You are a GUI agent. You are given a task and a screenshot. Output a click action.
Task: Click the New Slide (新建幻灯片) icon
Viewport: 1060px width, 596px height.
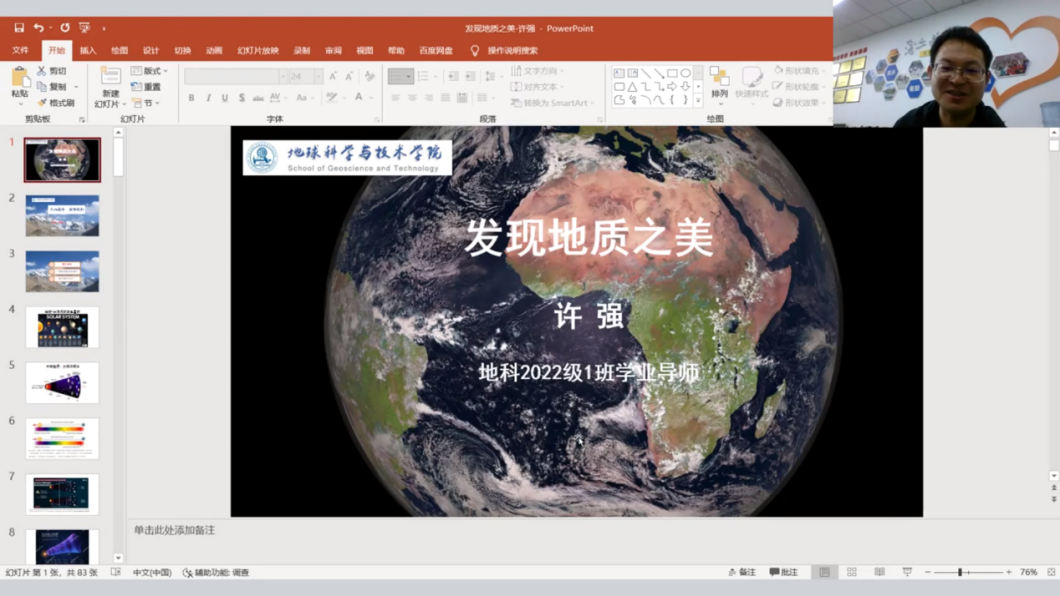click(108, 79)
